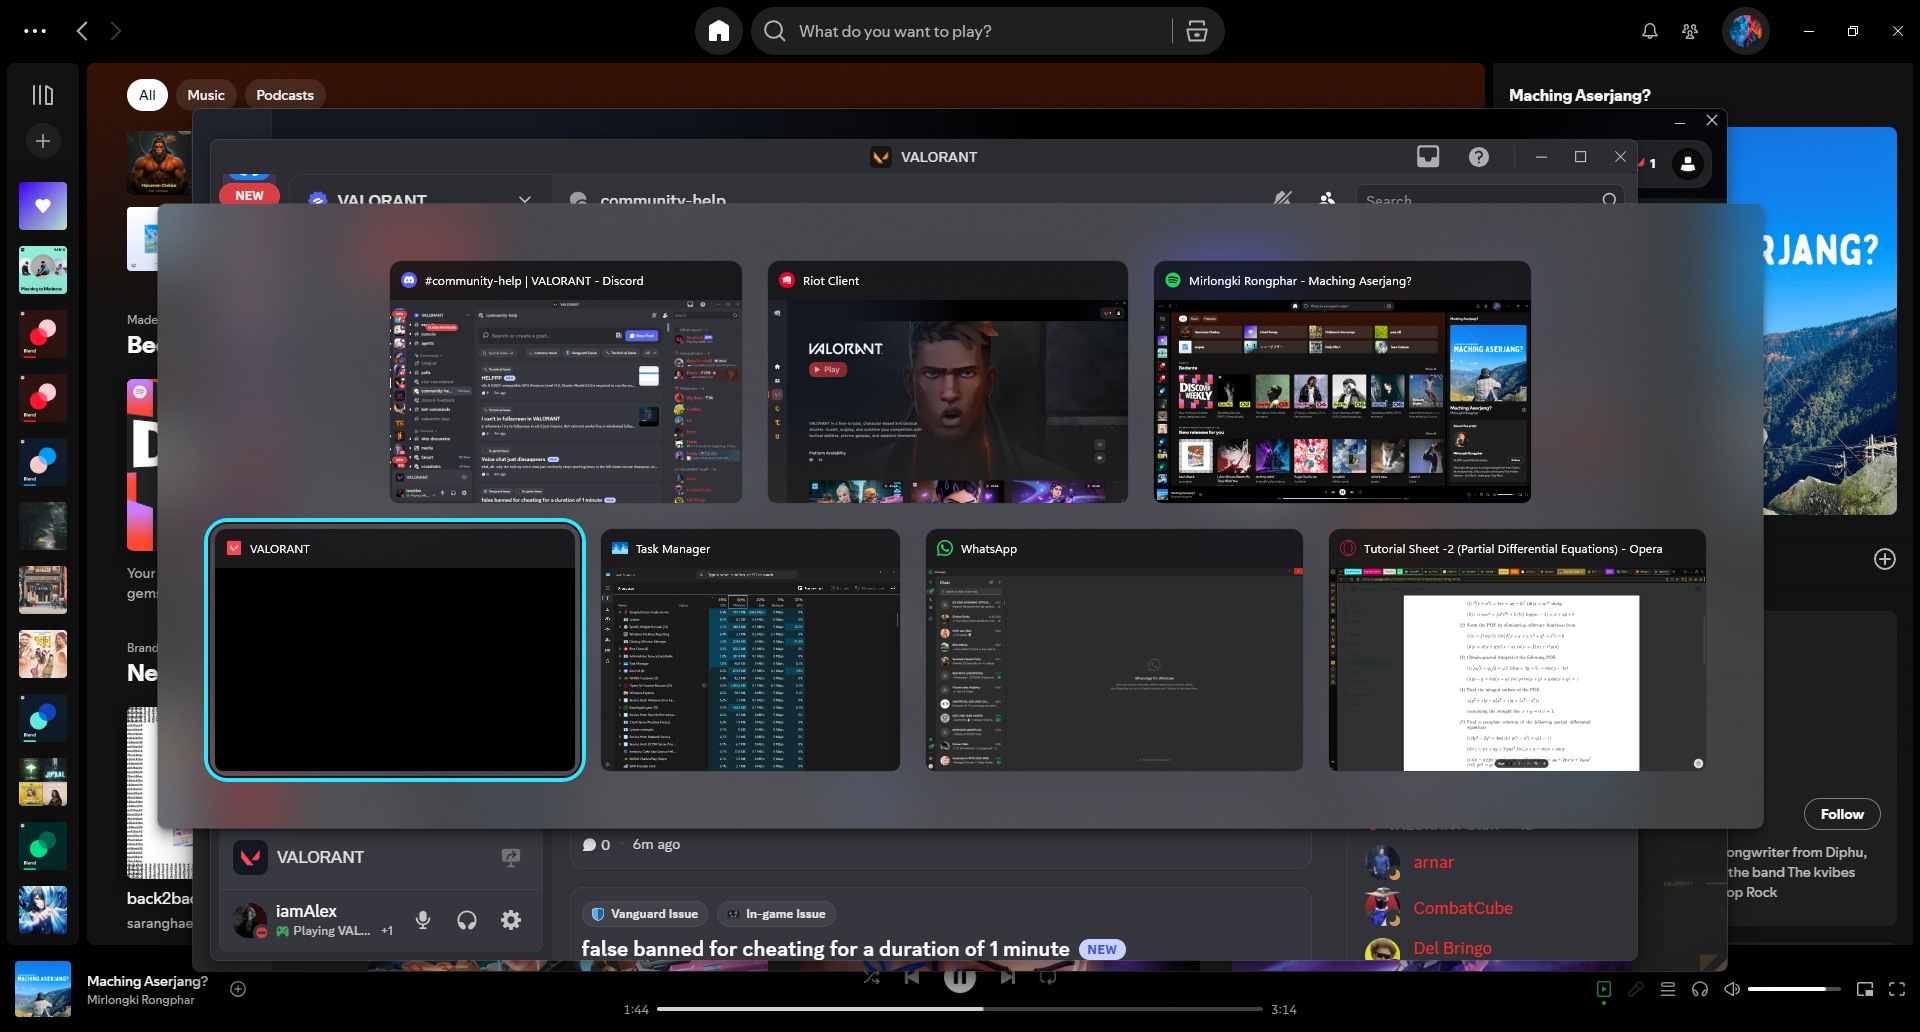
Task: Toggle Spotify queue panel
Action: coord(1668,989)
